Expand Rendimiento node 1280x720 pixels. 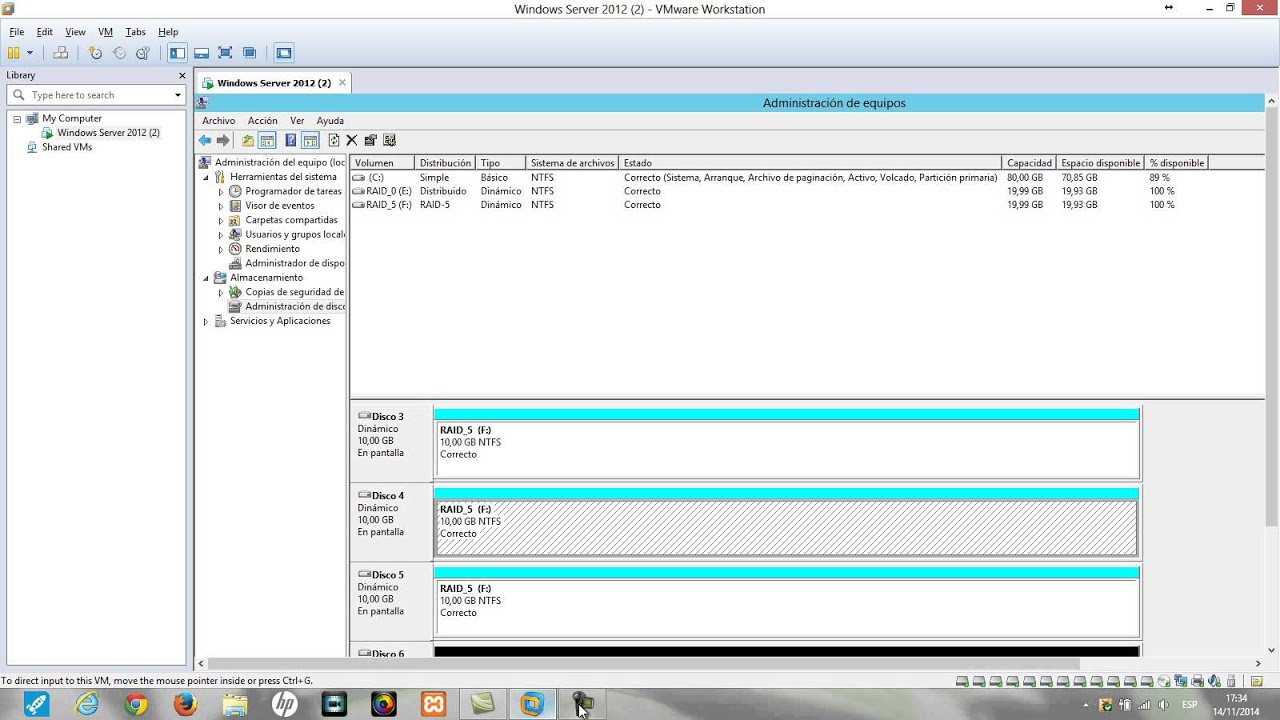click(x=221, y=249)
